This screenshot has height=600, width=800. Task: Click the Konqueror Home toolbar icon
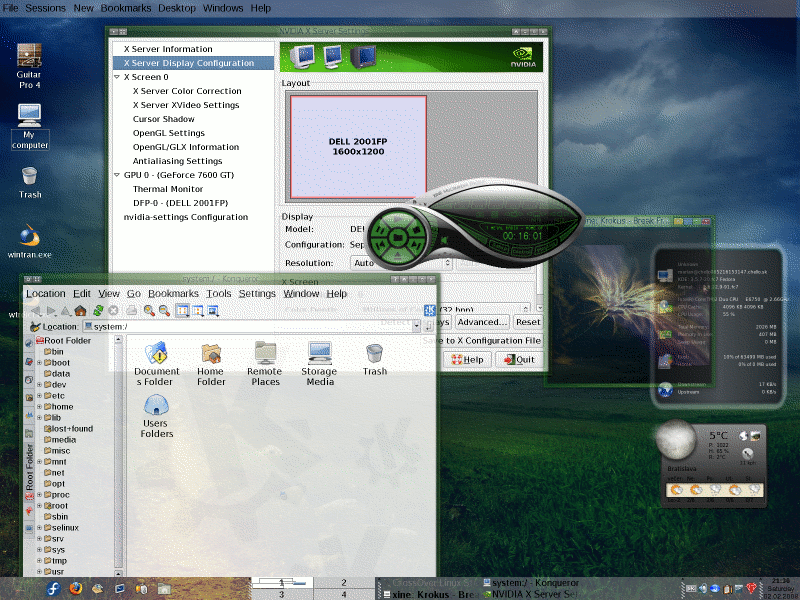coord(81,310)
